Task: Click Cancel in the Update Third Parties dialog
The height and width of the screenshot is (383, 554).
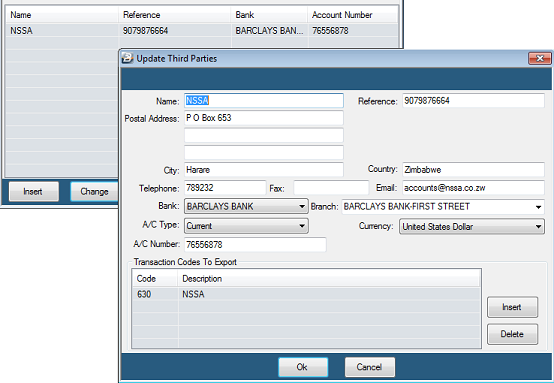Action: pos(370,367)
